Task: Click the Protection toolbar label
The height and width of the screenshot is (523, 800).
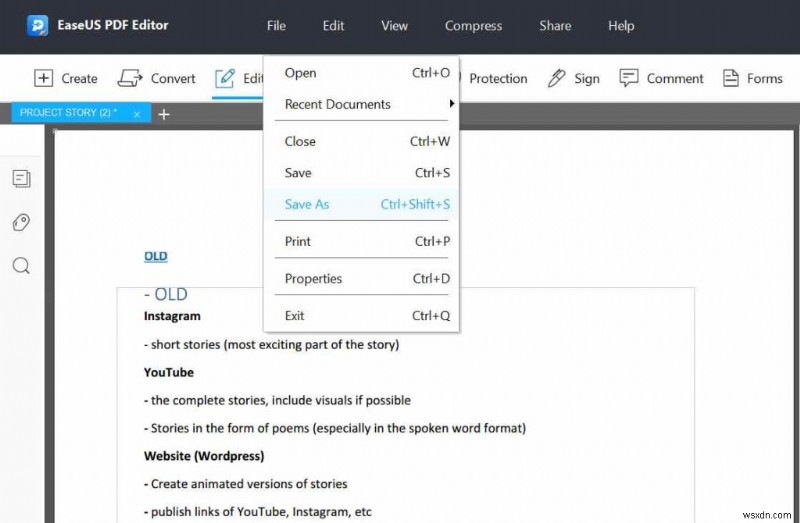Action: click(498, 79)
